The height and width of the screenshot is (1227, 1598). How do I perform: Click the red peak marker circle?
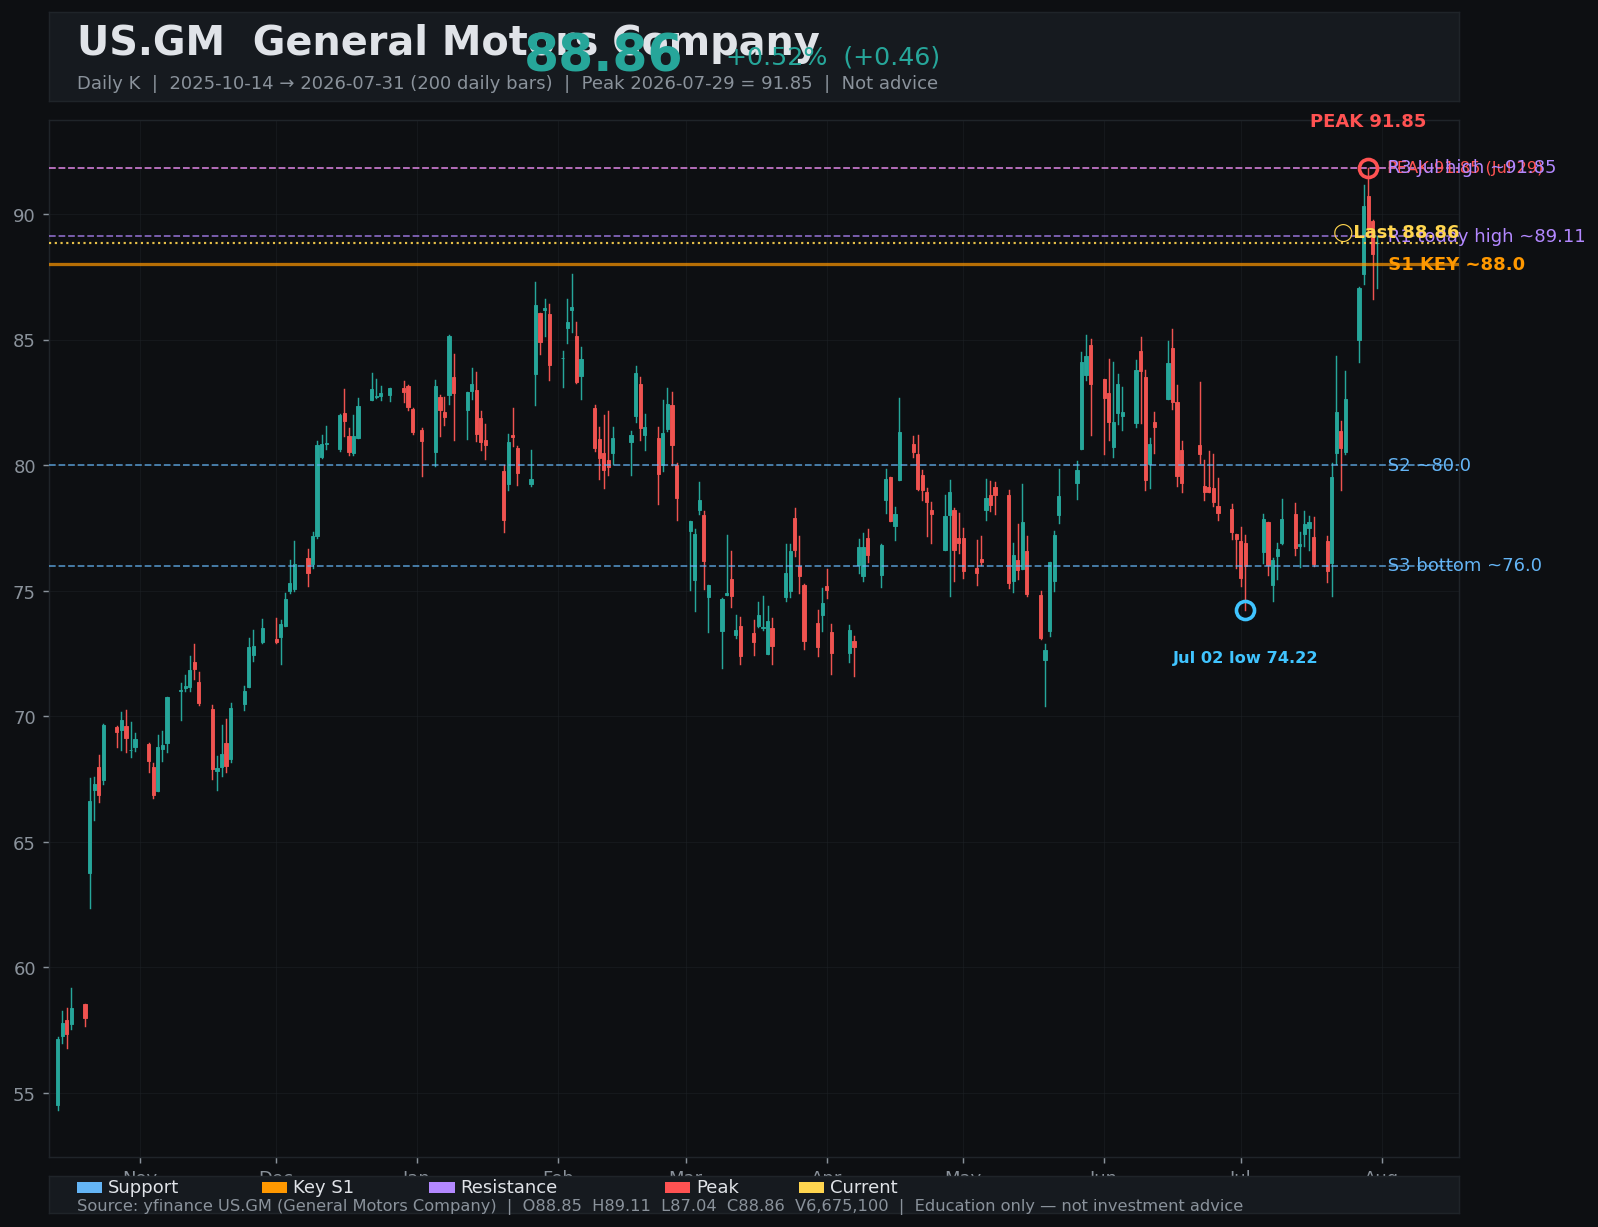[1368, 168]
